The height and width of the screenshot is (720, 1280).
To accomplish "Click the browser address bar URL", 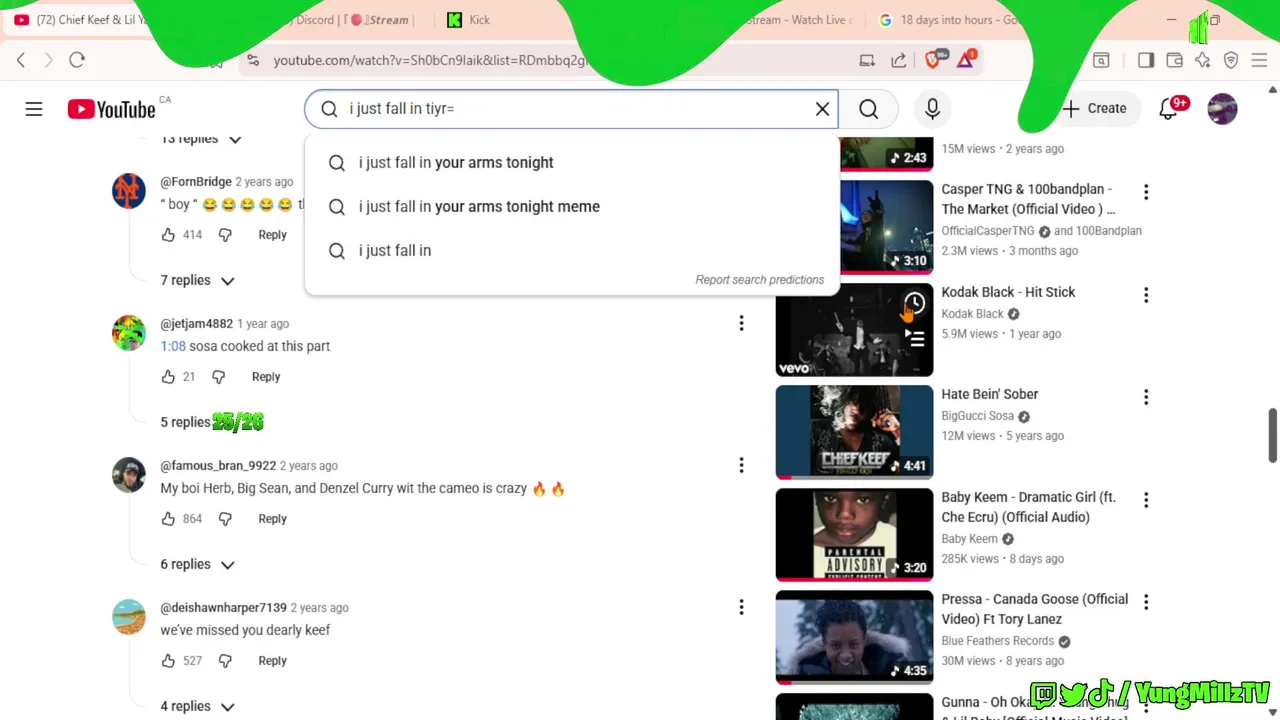I will (x=432, y=61).
